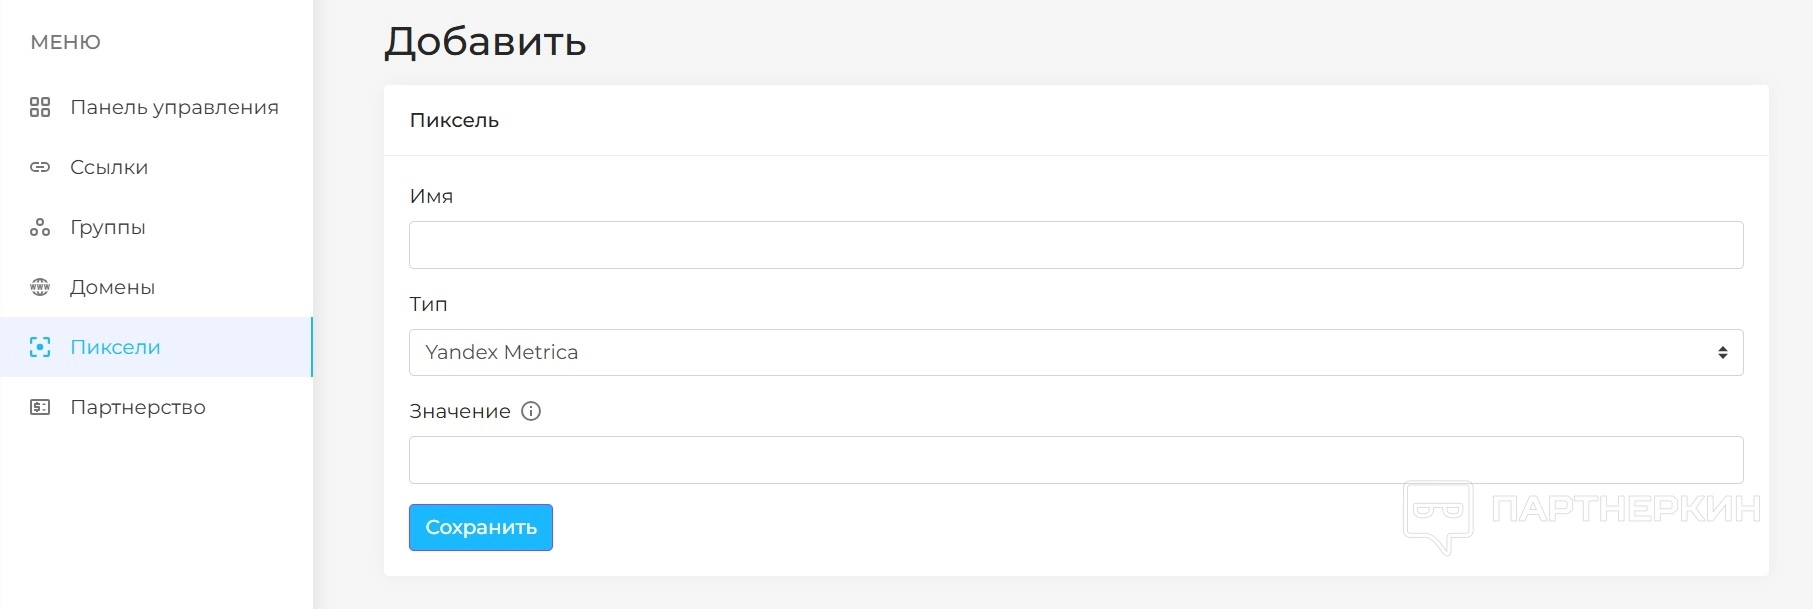Click the Домены globe icon

point(40,287)
